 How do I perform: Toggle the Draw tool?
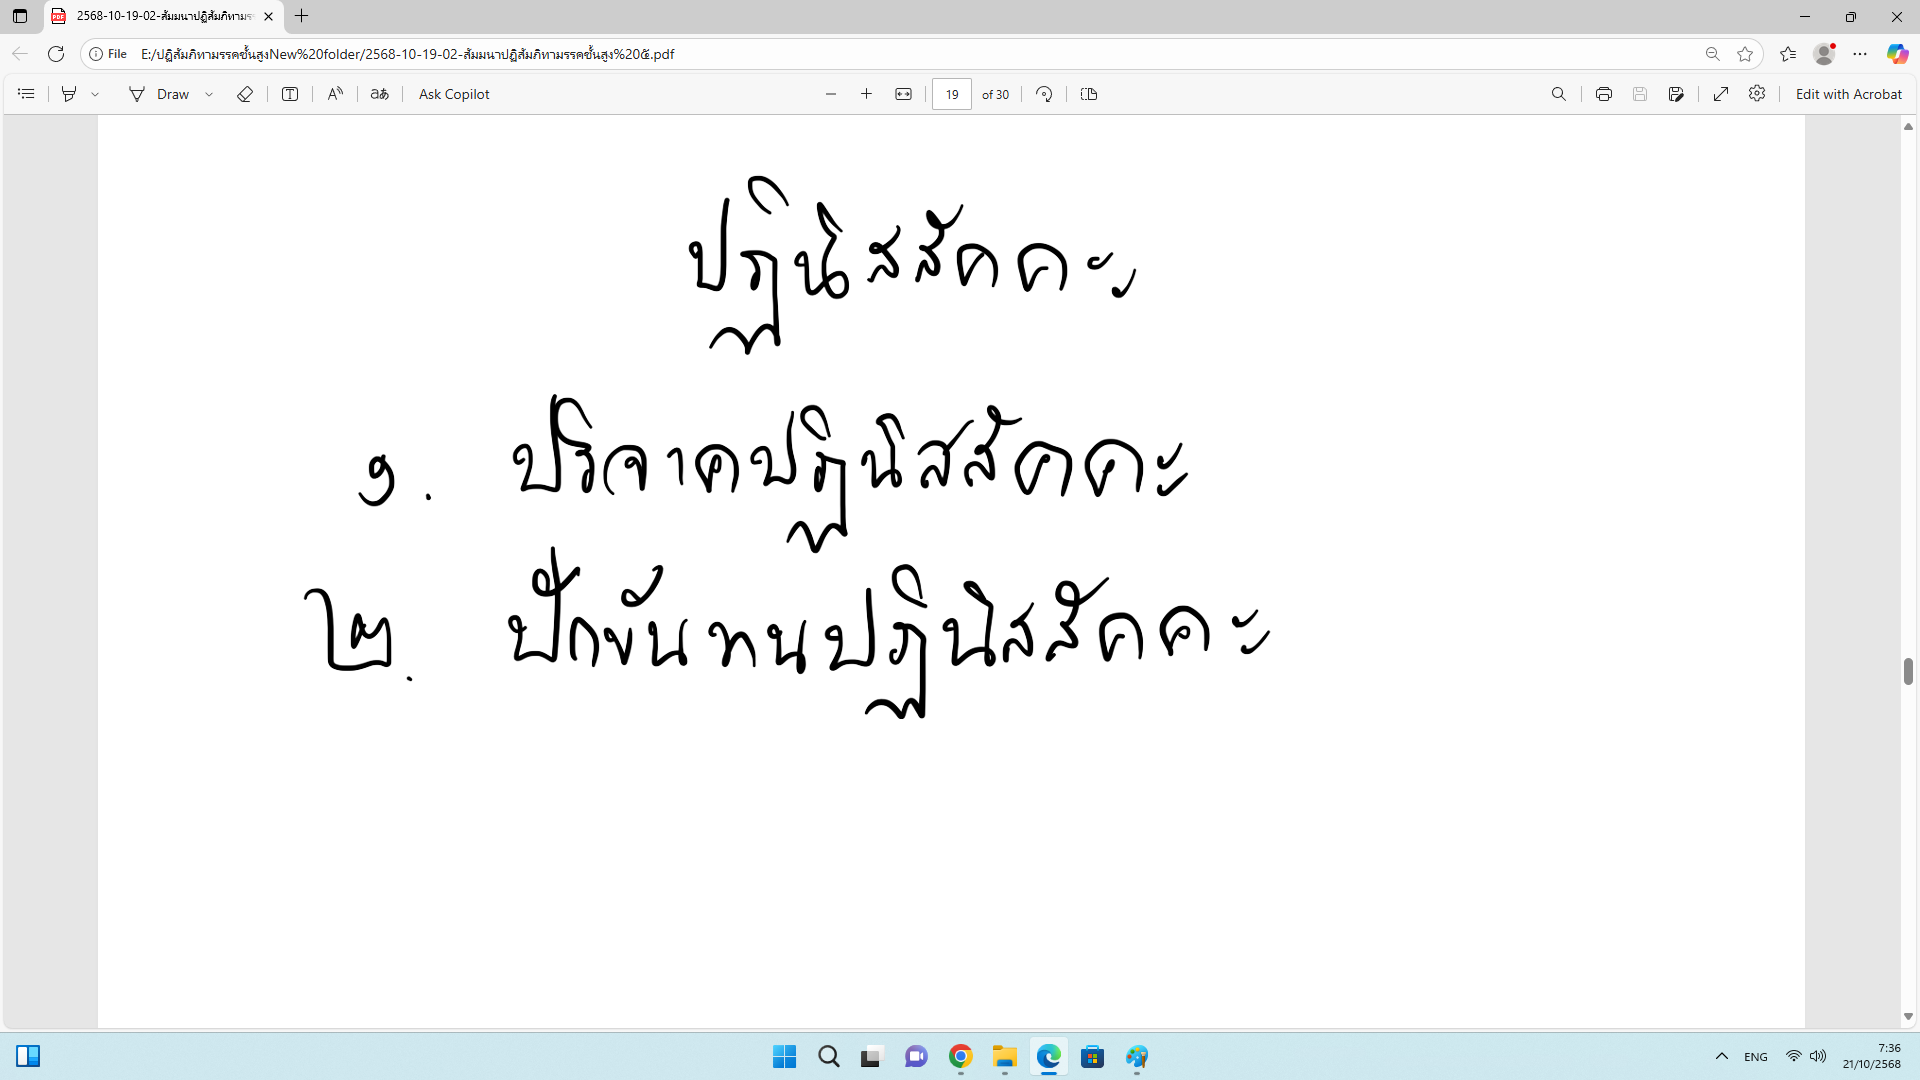(x=160, y=94)
